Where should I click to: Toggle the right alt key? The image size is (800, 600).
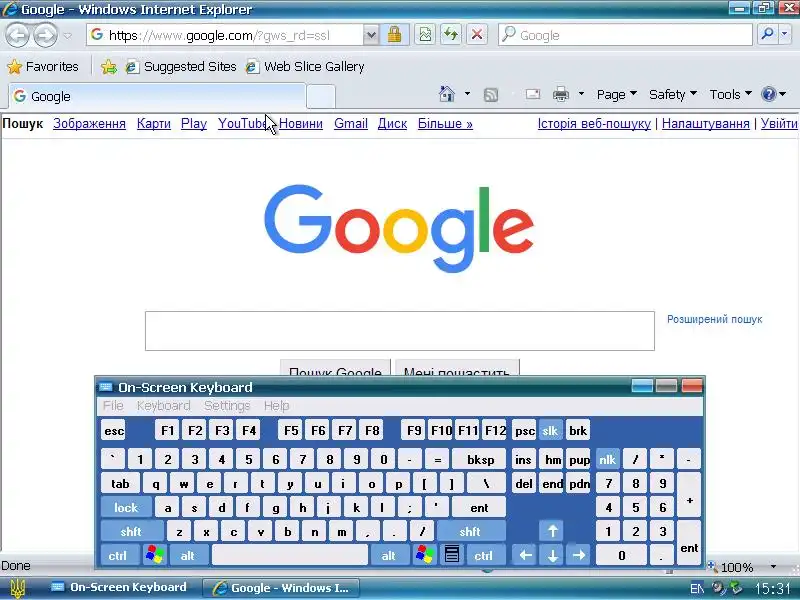tap(389, 556)
